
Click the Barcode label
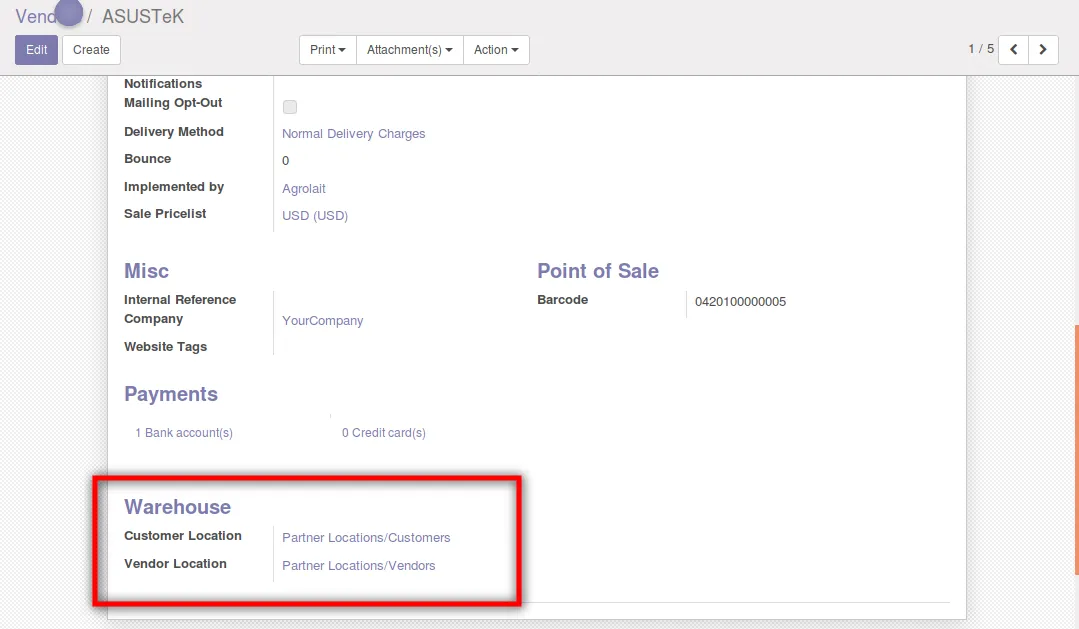pos(563,299)
